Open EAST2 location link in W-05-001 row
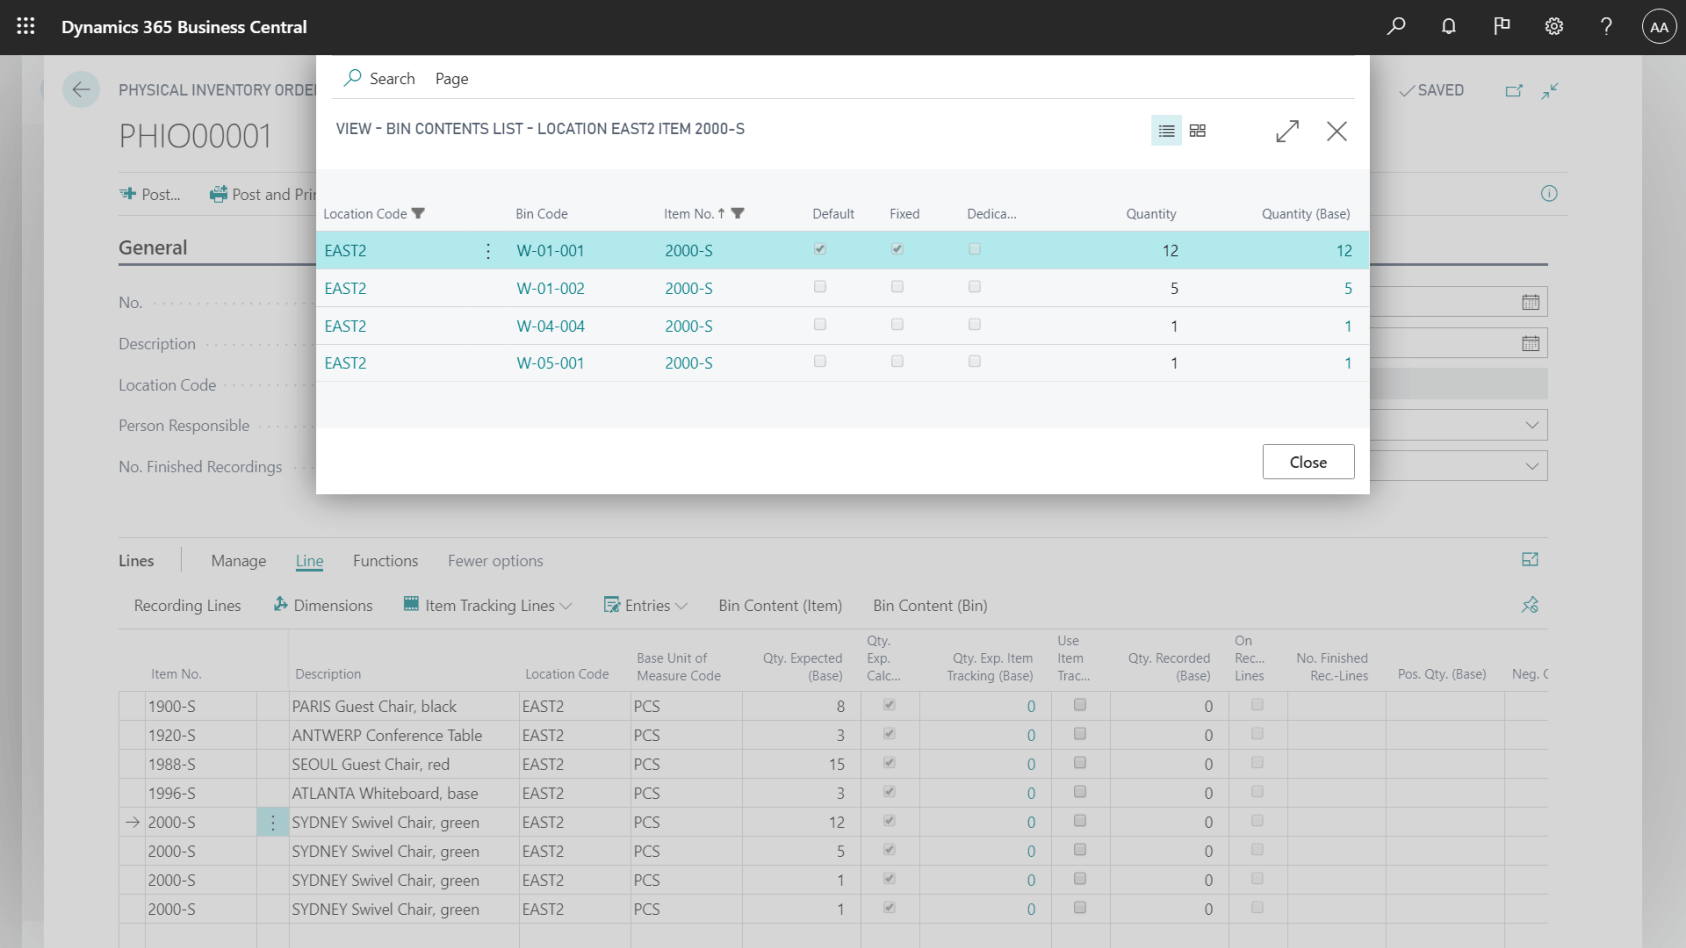The image size is (1686, 948). click(x=345, y=363)
